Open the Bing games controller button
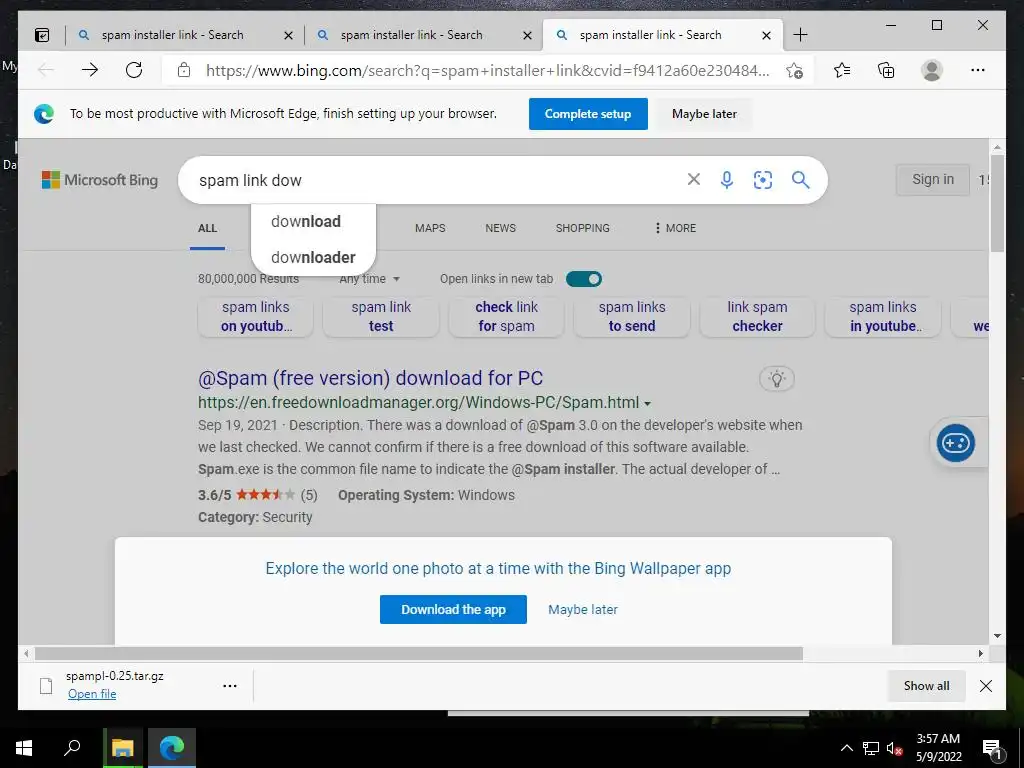This screenshot has height=768, width=1024. [955, 443]
